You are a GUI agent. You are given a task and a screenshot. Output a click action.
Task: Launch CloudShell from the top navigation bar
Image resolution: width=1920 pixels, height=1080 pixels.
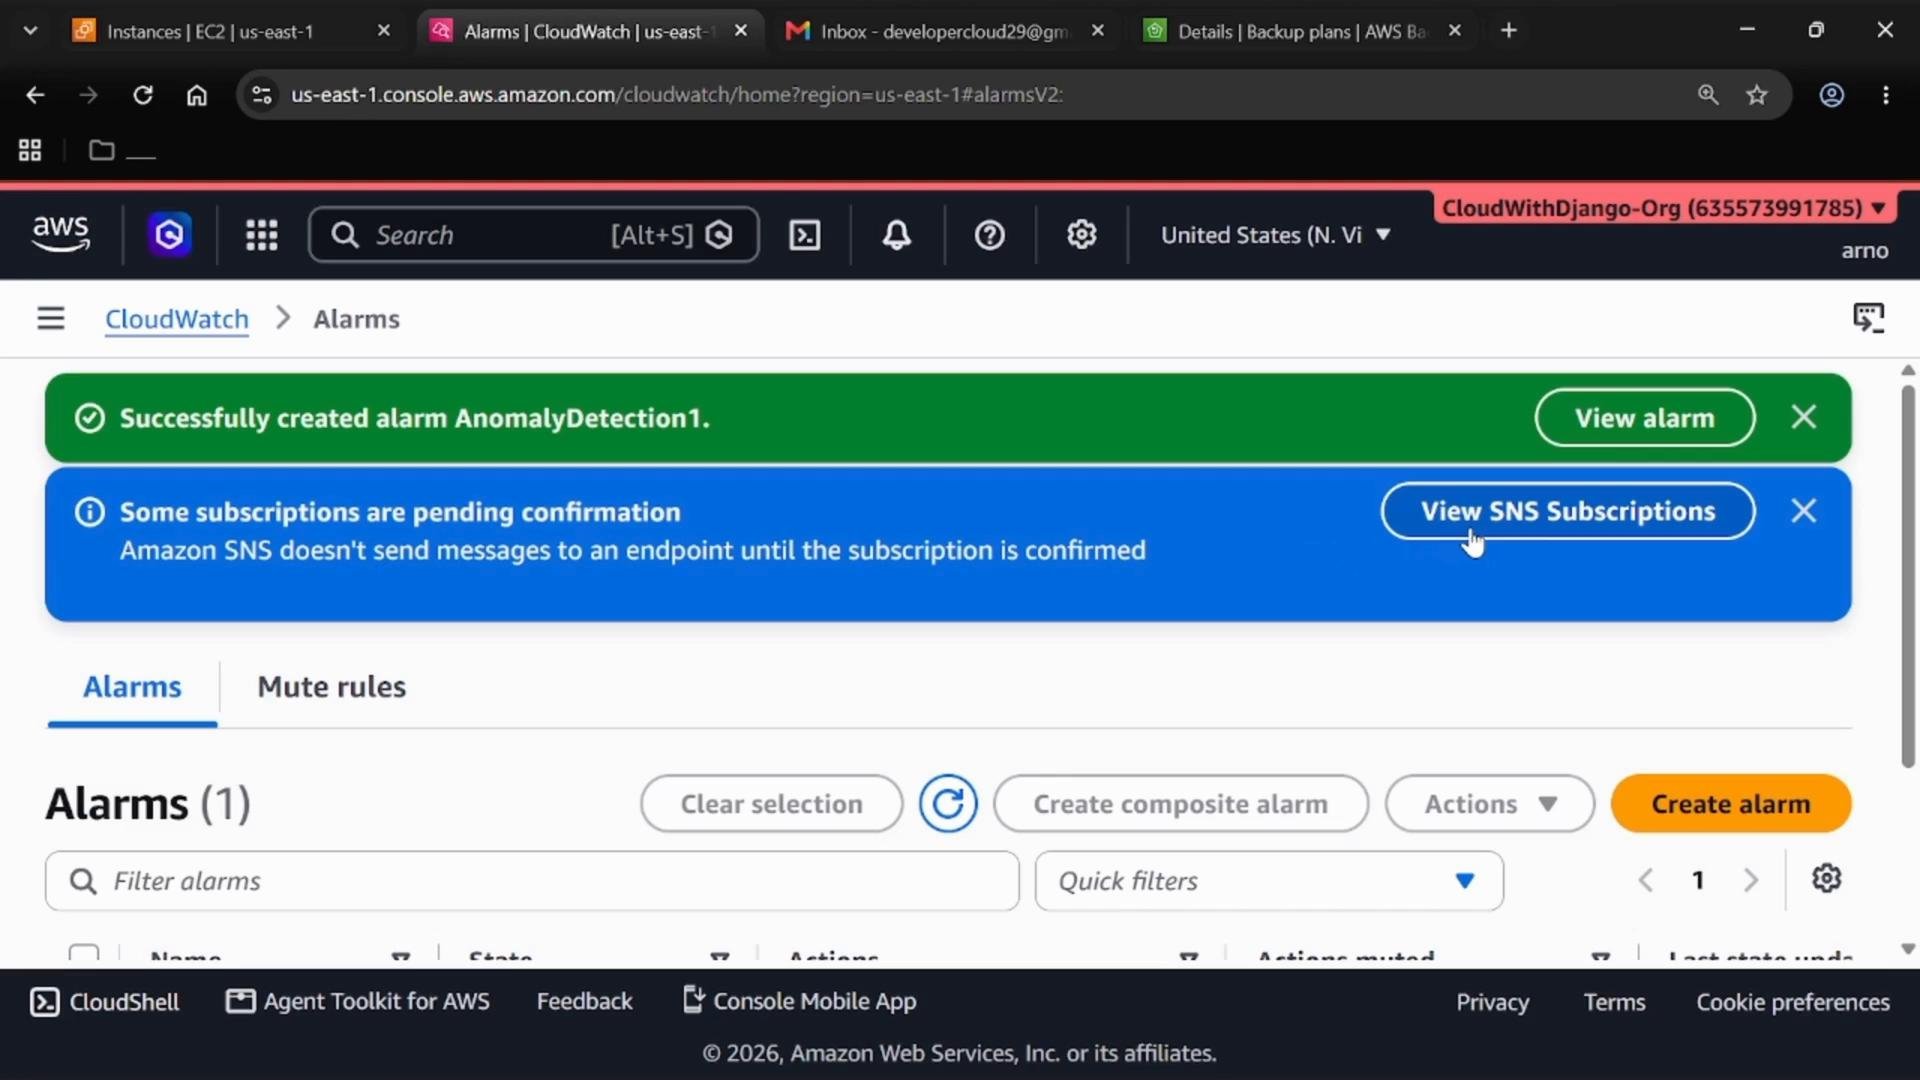[x=804, y=235]
